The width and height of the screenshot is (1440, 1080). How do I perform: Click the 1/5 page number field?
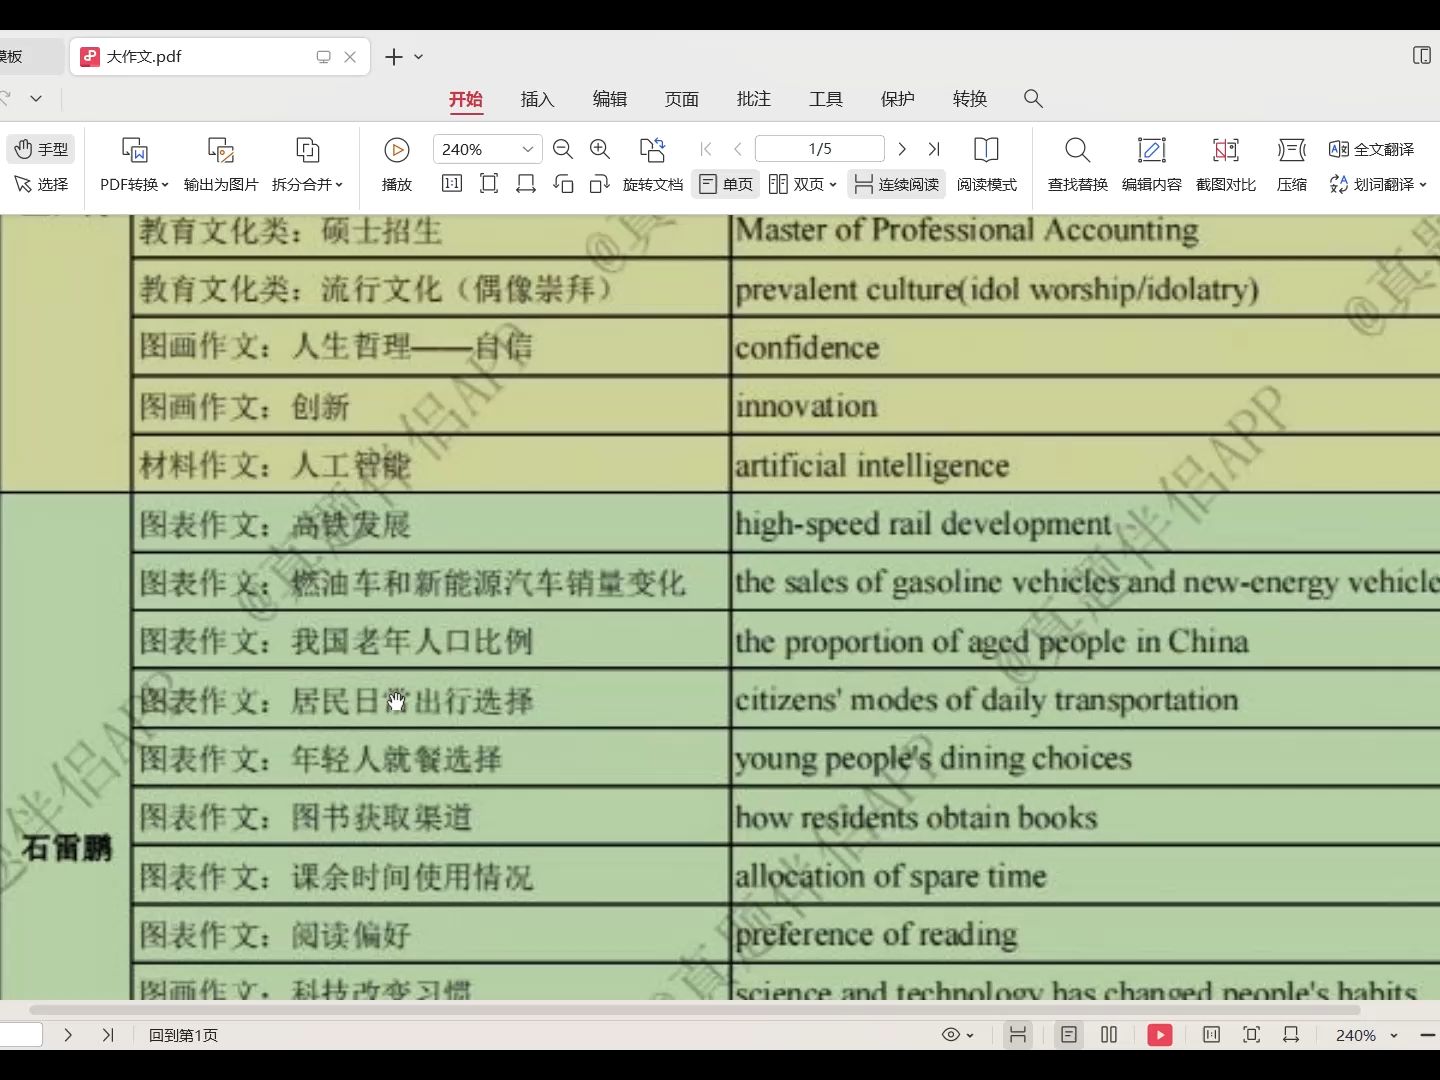(820, 149)
